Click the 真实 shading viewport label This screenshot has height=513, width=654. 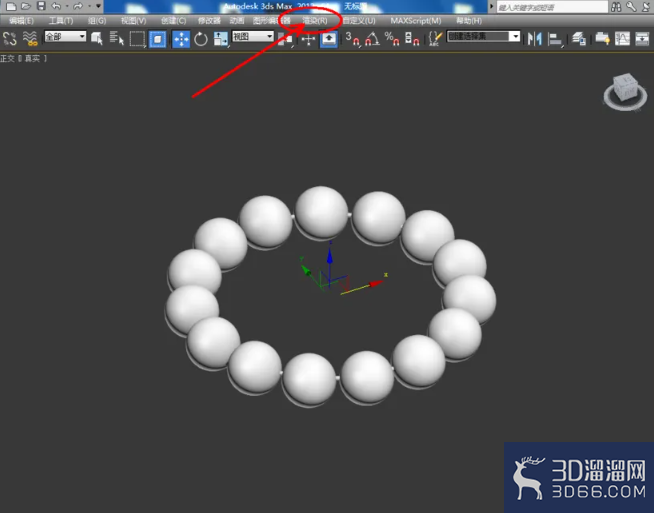click(x=32, y=58)
